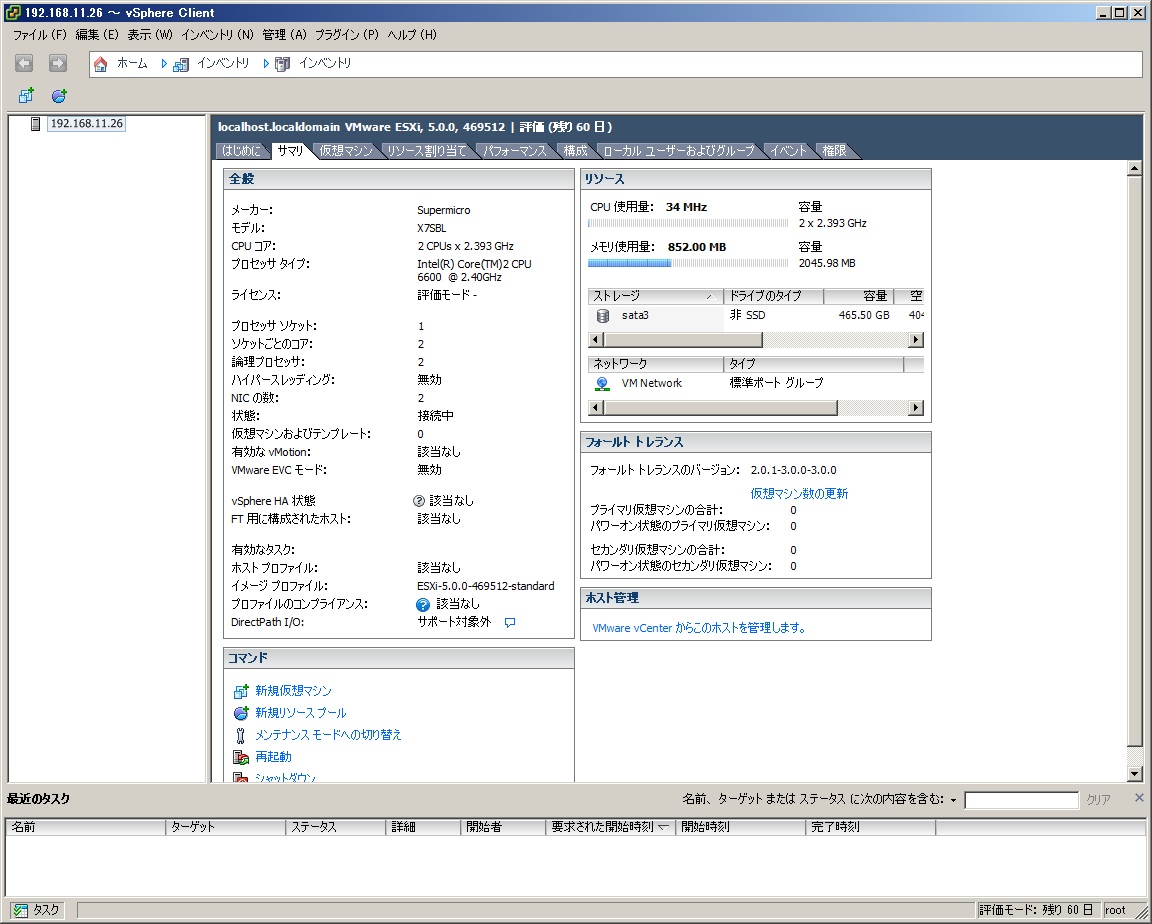This screenshot has height=924, width=1152.
Task: Click ESXi-5.0.0-469512-standard image profile text
Action: point(486,586)
